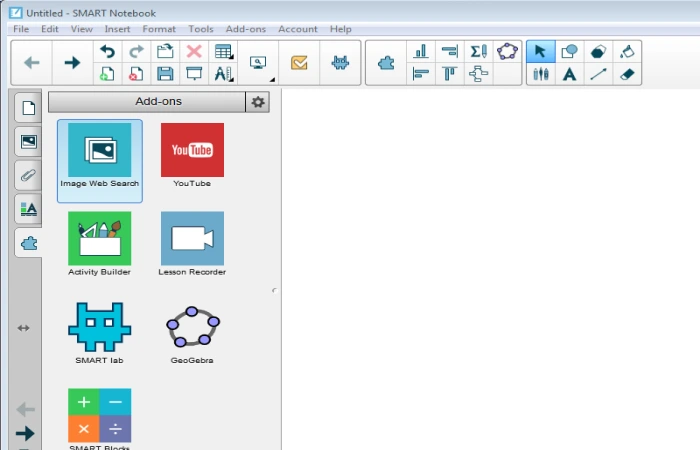Toggle sidebar position with double-arrow
Viewport: 700px width, 450px height.
(x=24, y=328)
